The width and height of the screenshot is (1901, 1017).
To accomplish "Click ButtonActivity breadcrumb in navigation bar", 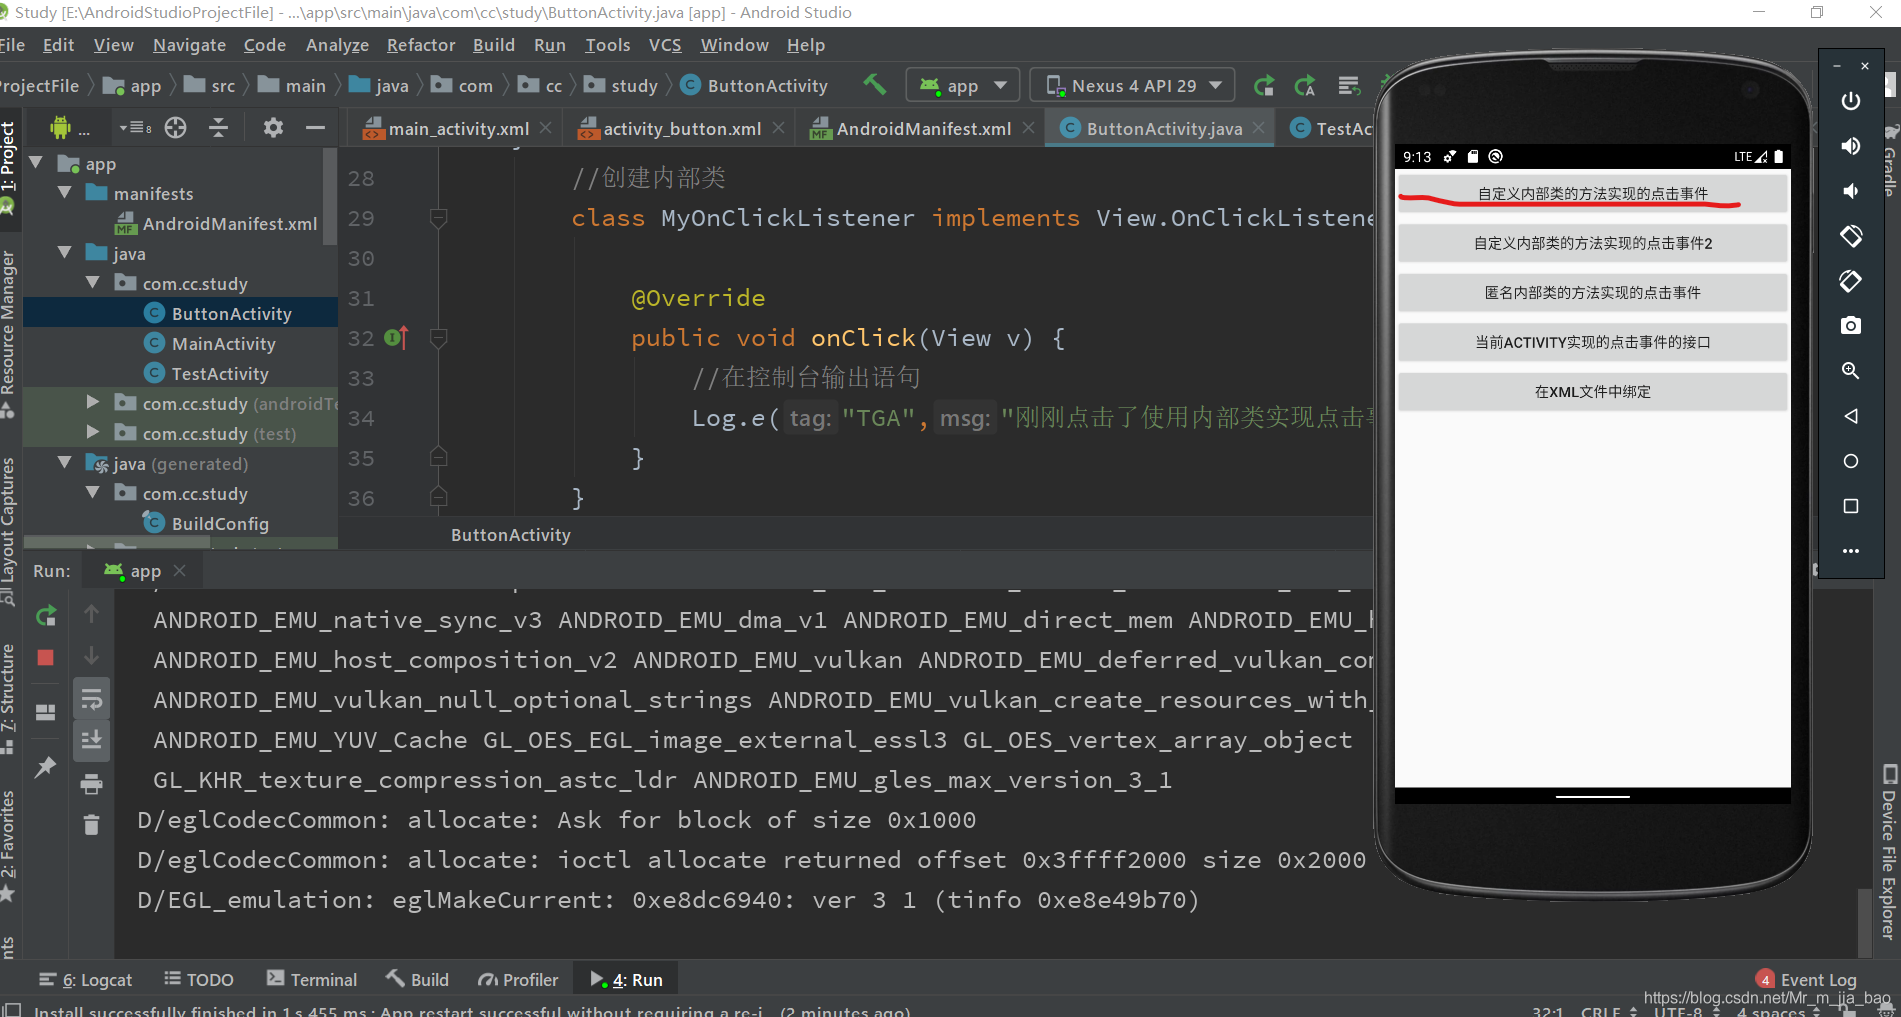I will tap(755, 86).
